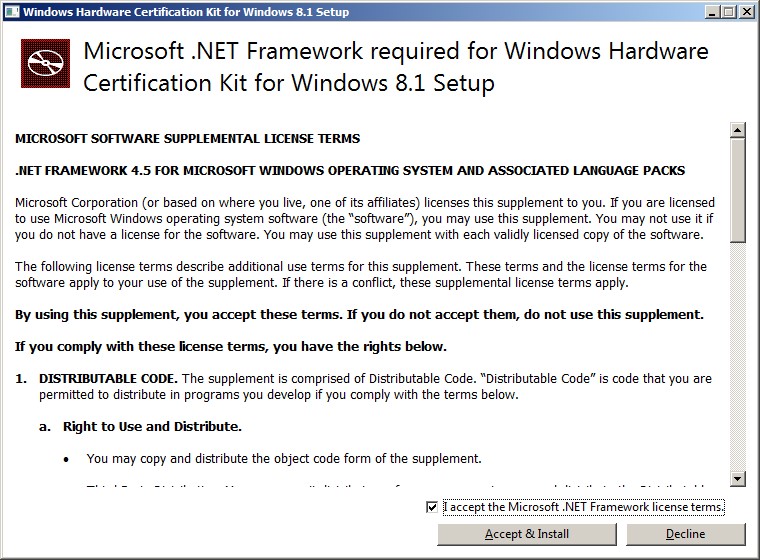Click the license scrollbar down arrow
The width and height of the screenshot is (760, 560).
[x=738, y=479]
